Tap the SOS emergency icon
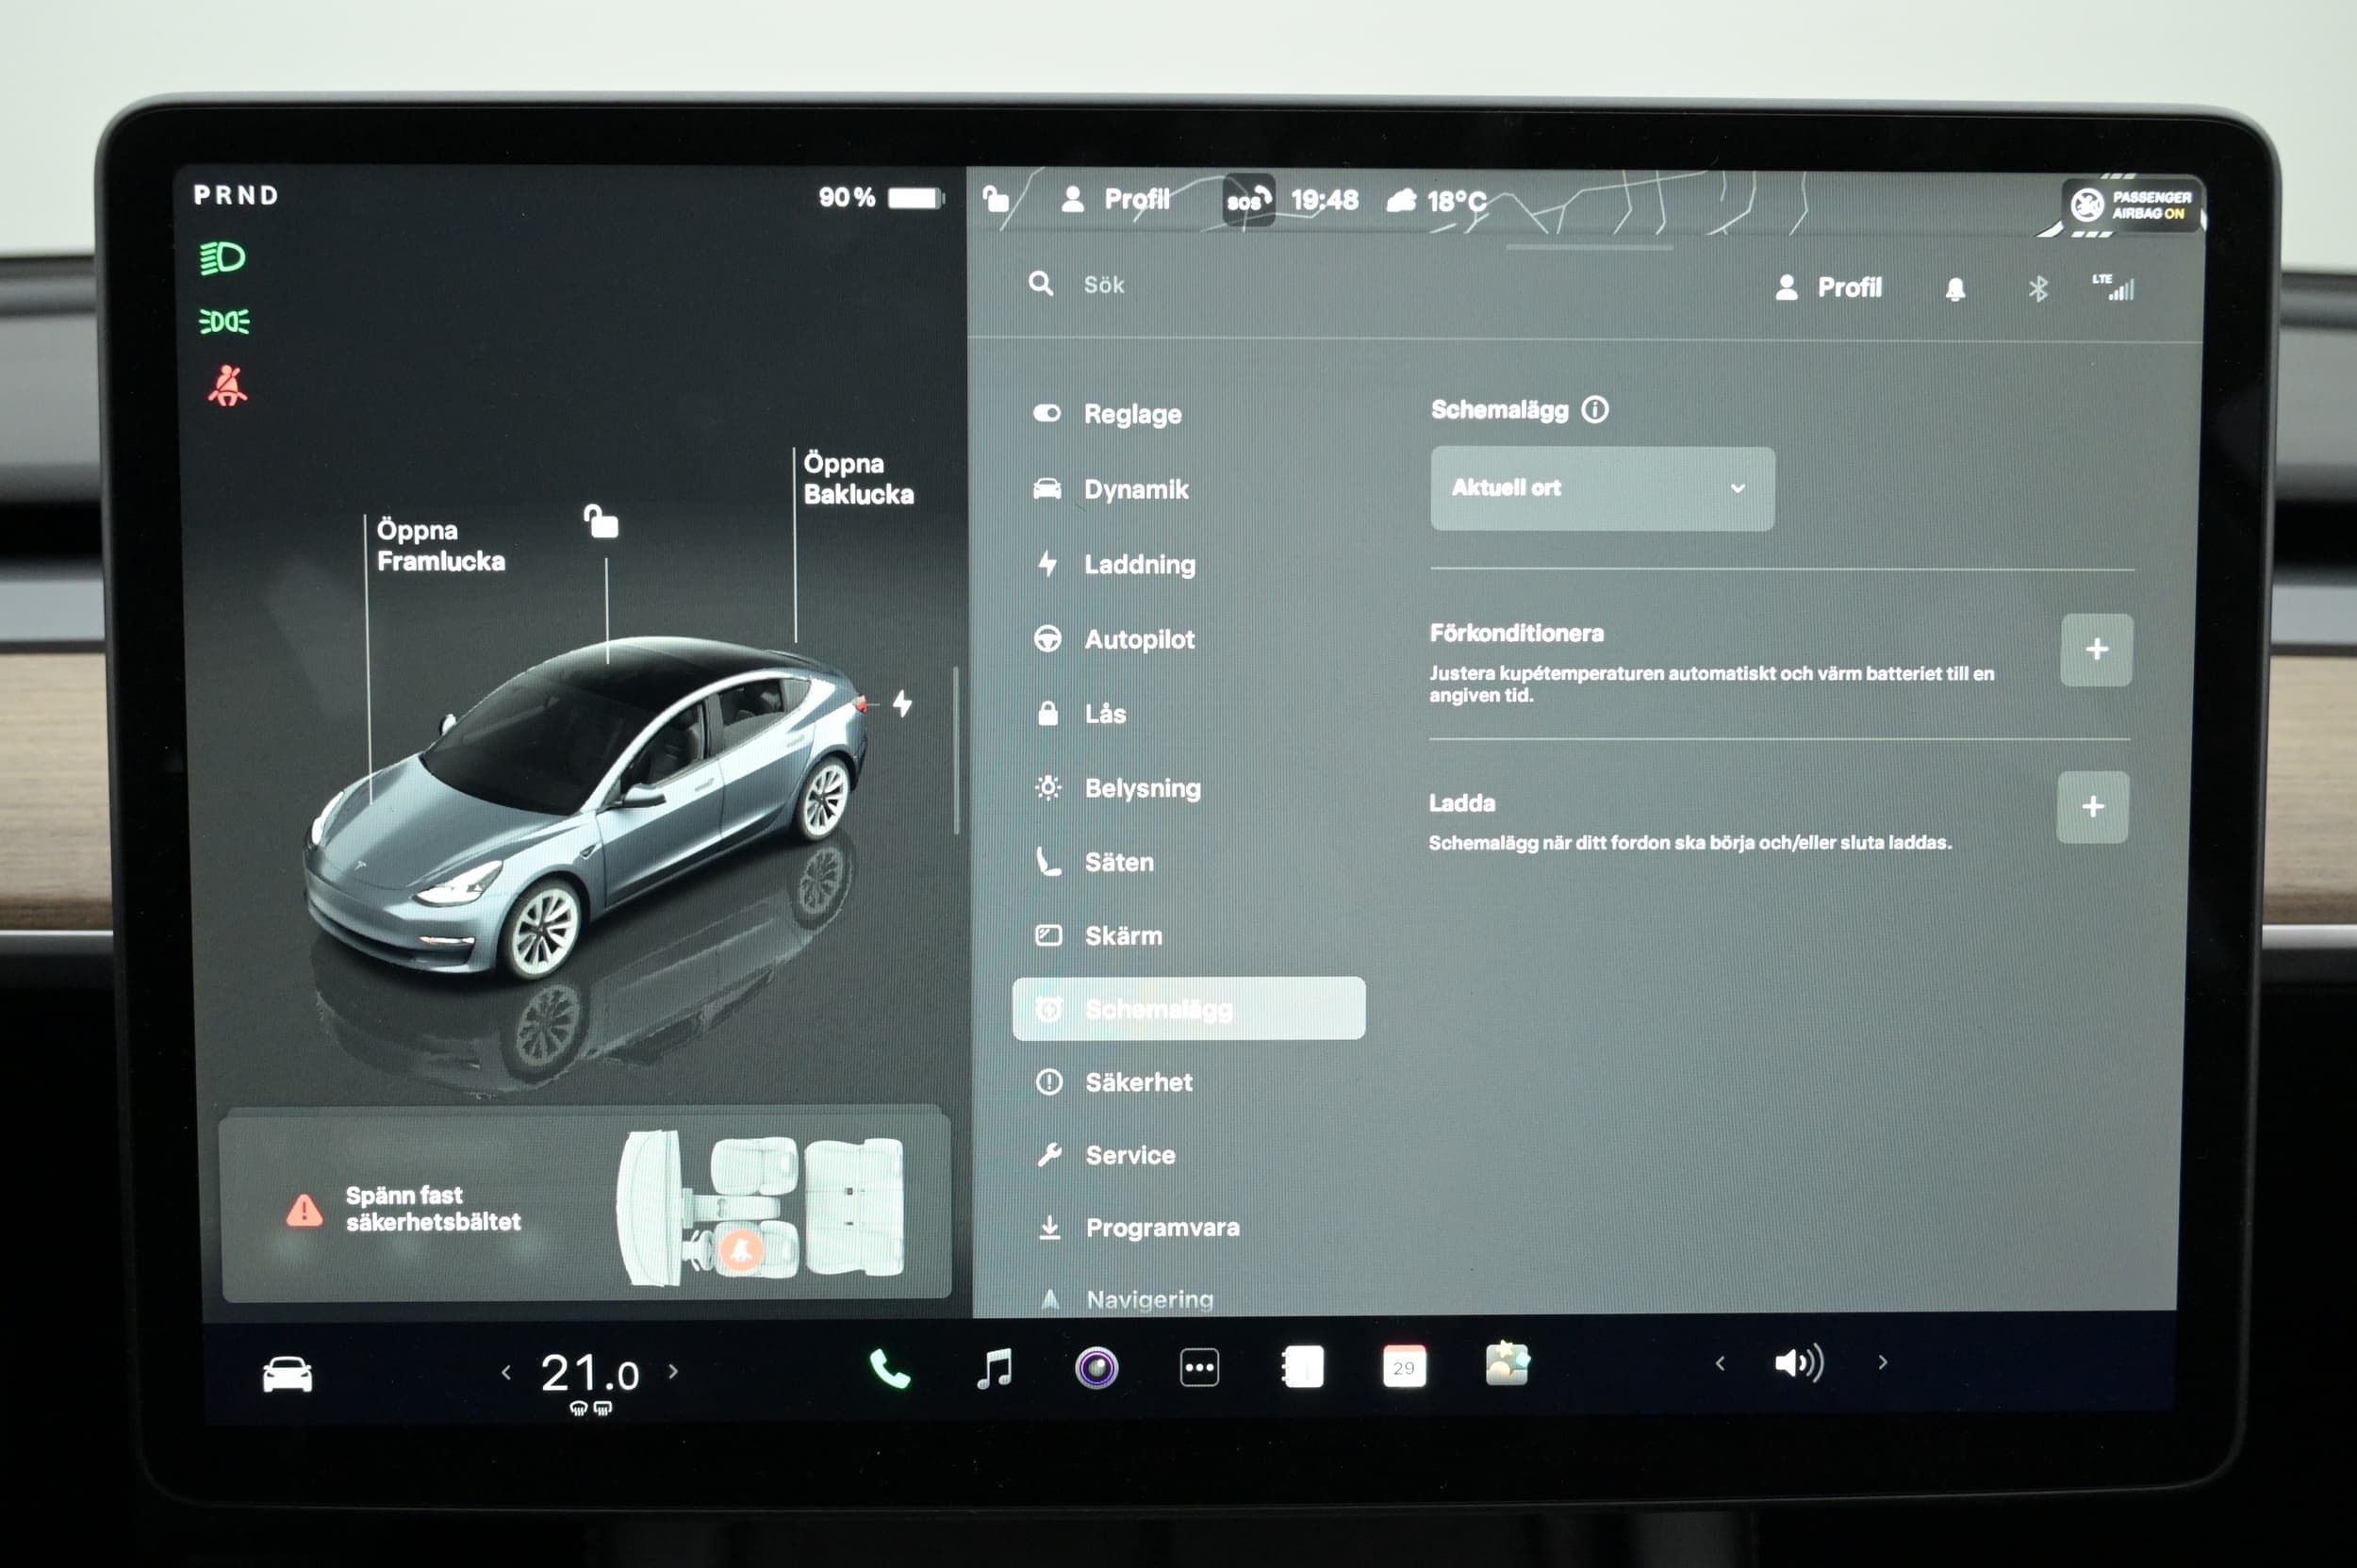 (1249, 200)
